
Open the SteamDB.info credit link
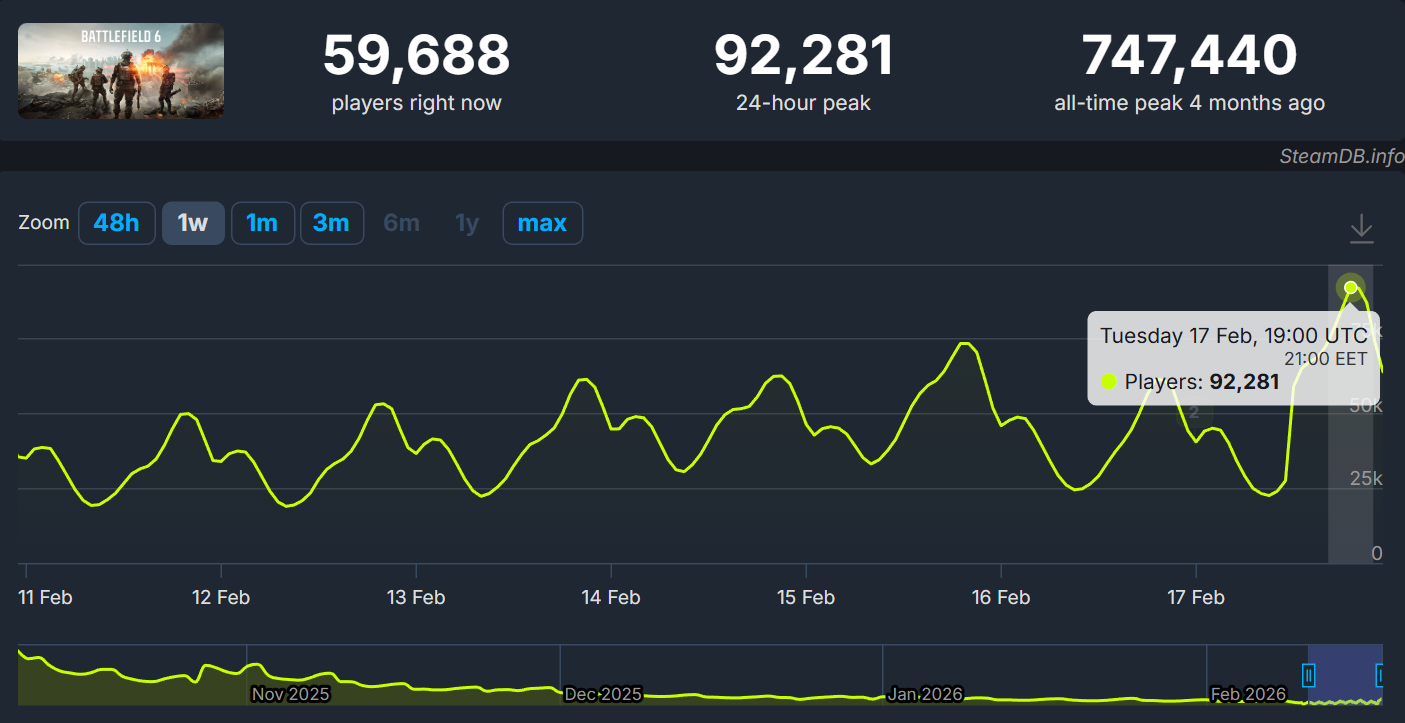[x=1341, y=156]
